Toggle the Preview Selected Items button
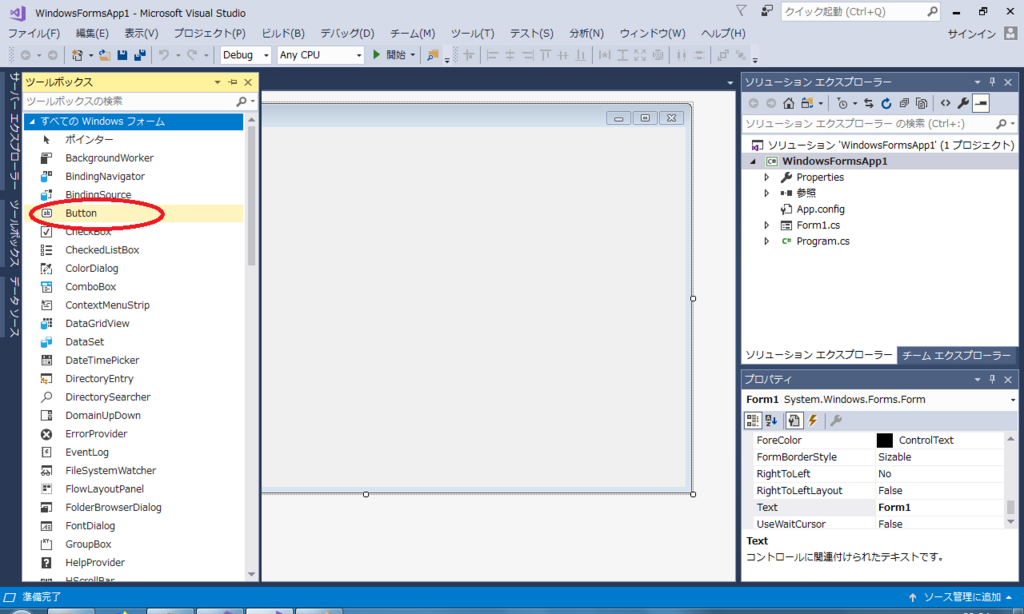Viewport: 1024px width, 614px height. [x=981, y=103]
